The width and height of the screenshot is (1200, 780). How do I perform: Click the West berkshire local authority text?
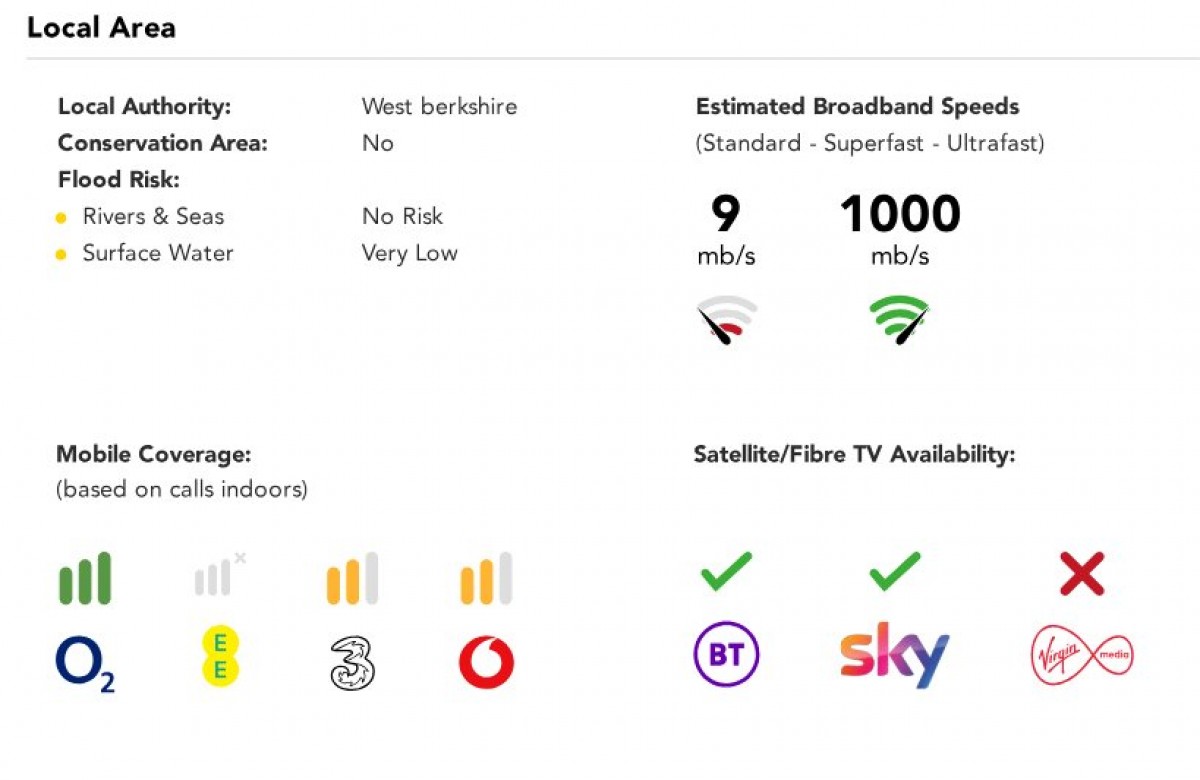(x=439, y=106)
